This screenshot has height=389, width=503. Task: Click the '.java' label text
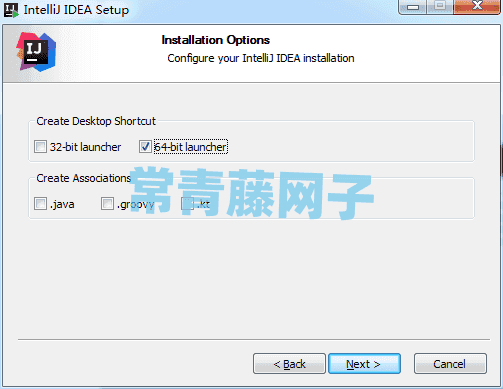pyautogui.click(x=62, y=204)
